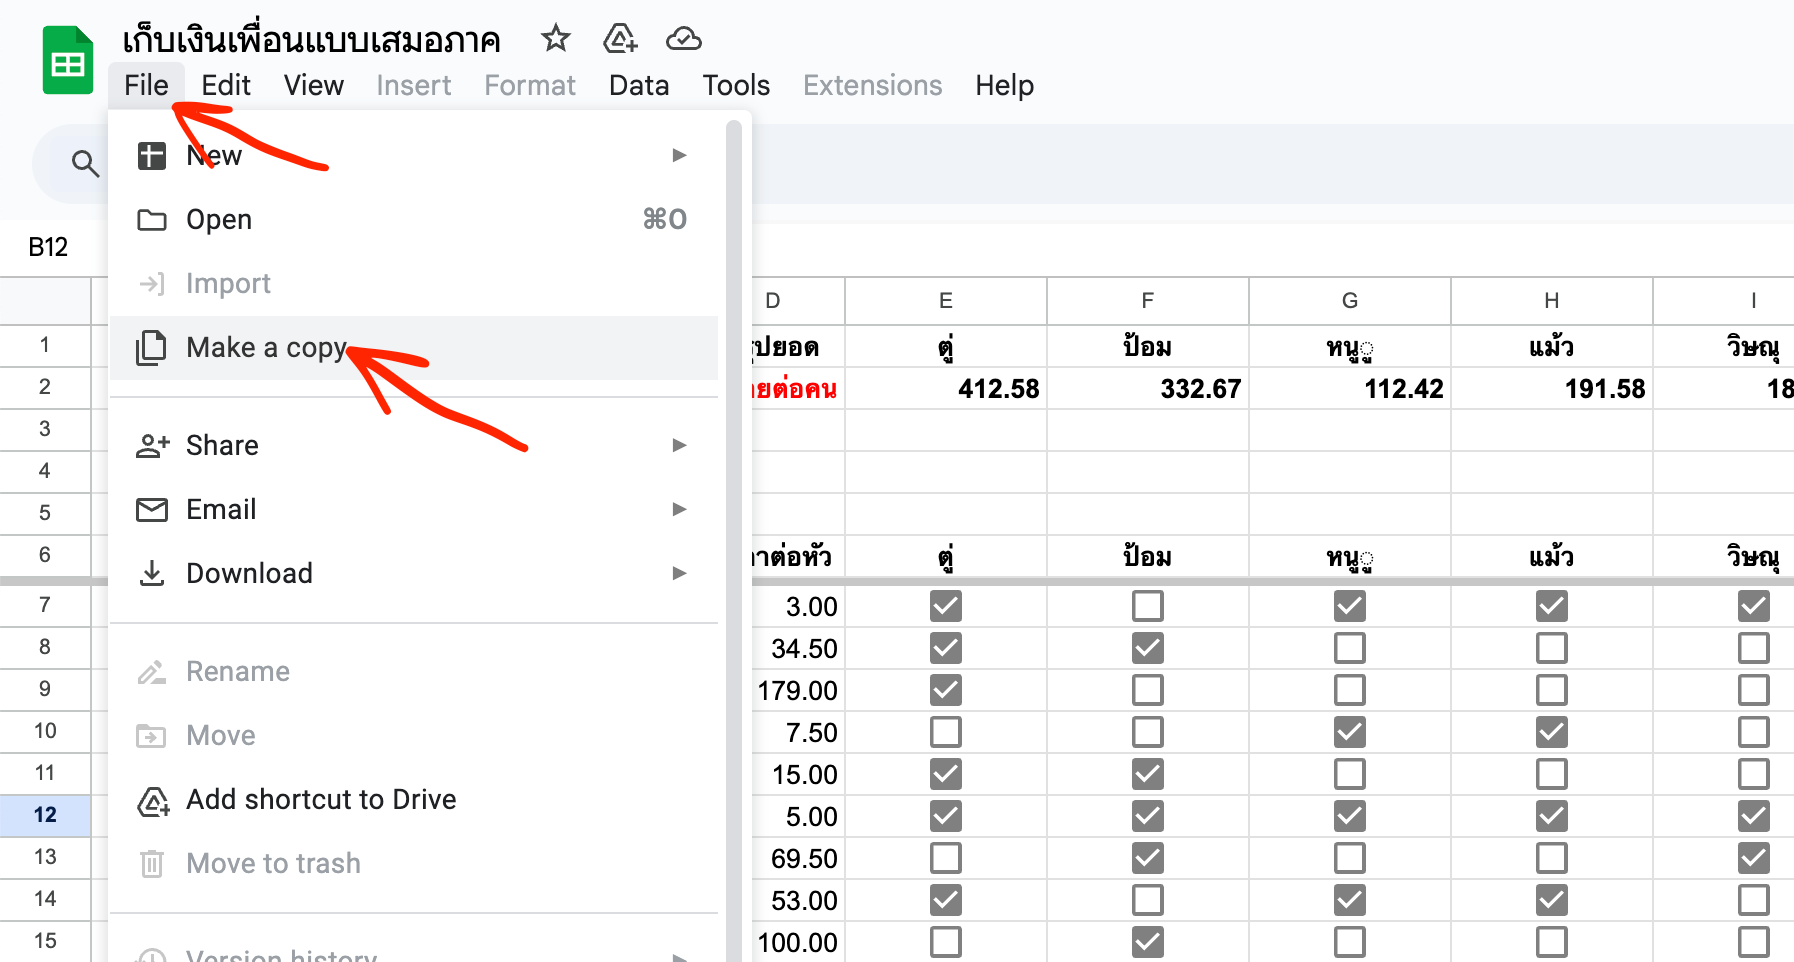Viewport: 1794px width, 962px height.
Task: Expand the New submenu arrow
Action: pyautogui.click(x=680, y=155)
